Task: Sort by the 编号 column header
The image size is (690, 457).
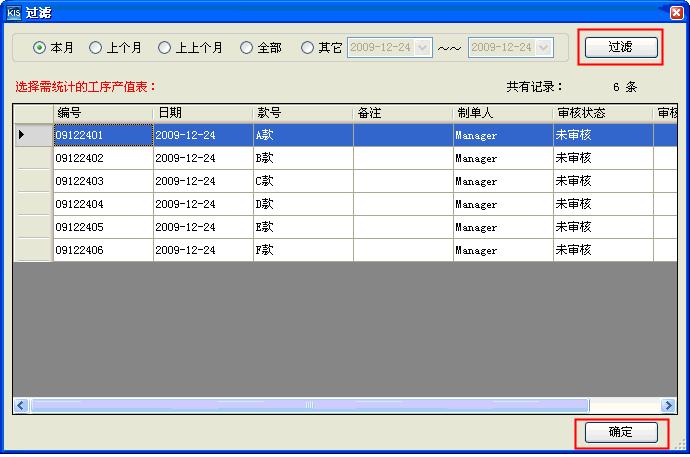Action: click(102, 113)
